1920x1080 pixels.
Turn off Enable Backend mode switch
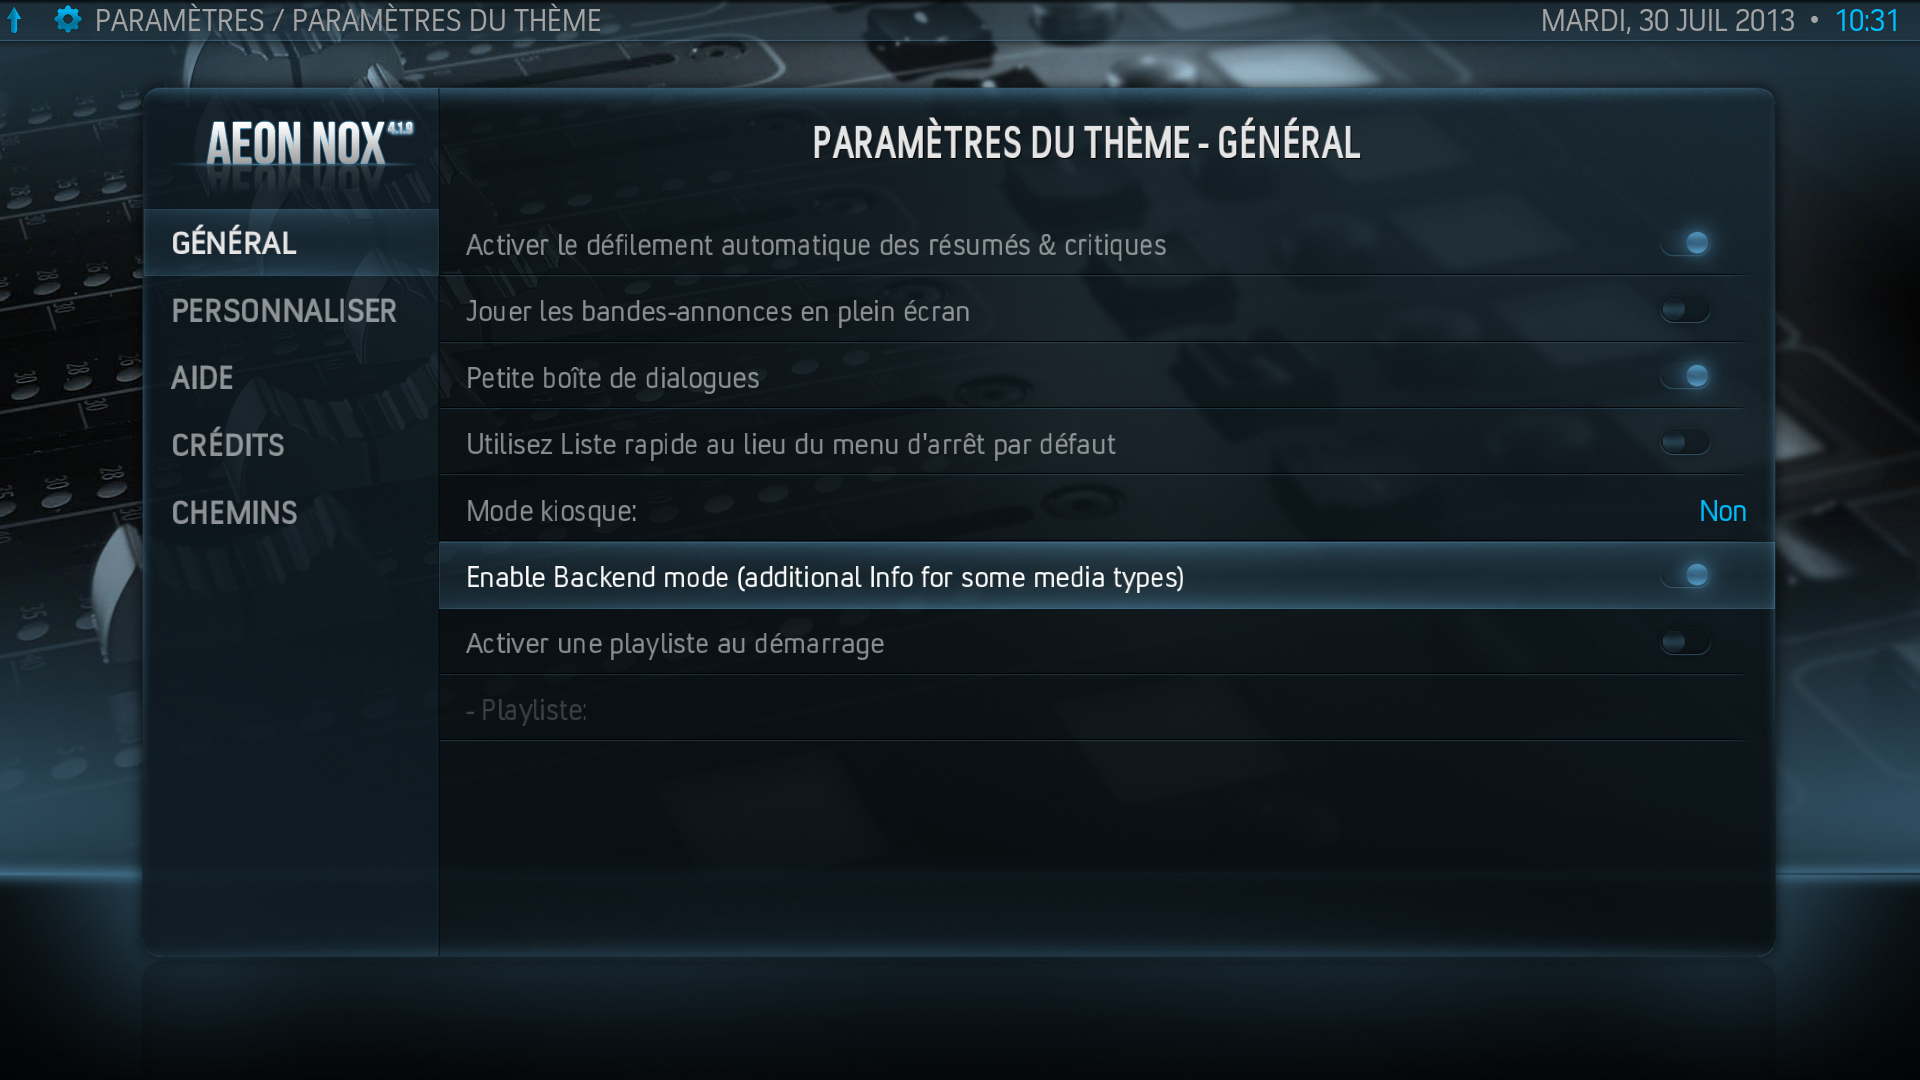[1686, 575]
